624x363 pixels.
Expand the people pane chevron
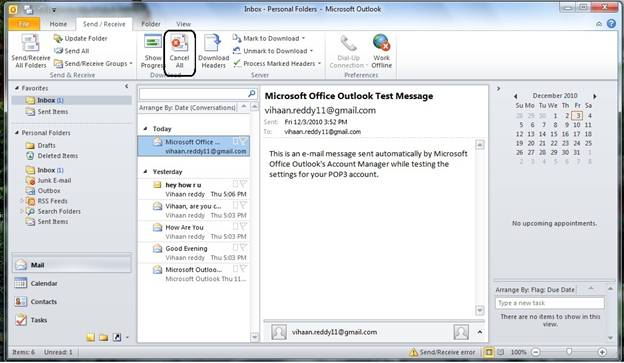pos(480,332)
